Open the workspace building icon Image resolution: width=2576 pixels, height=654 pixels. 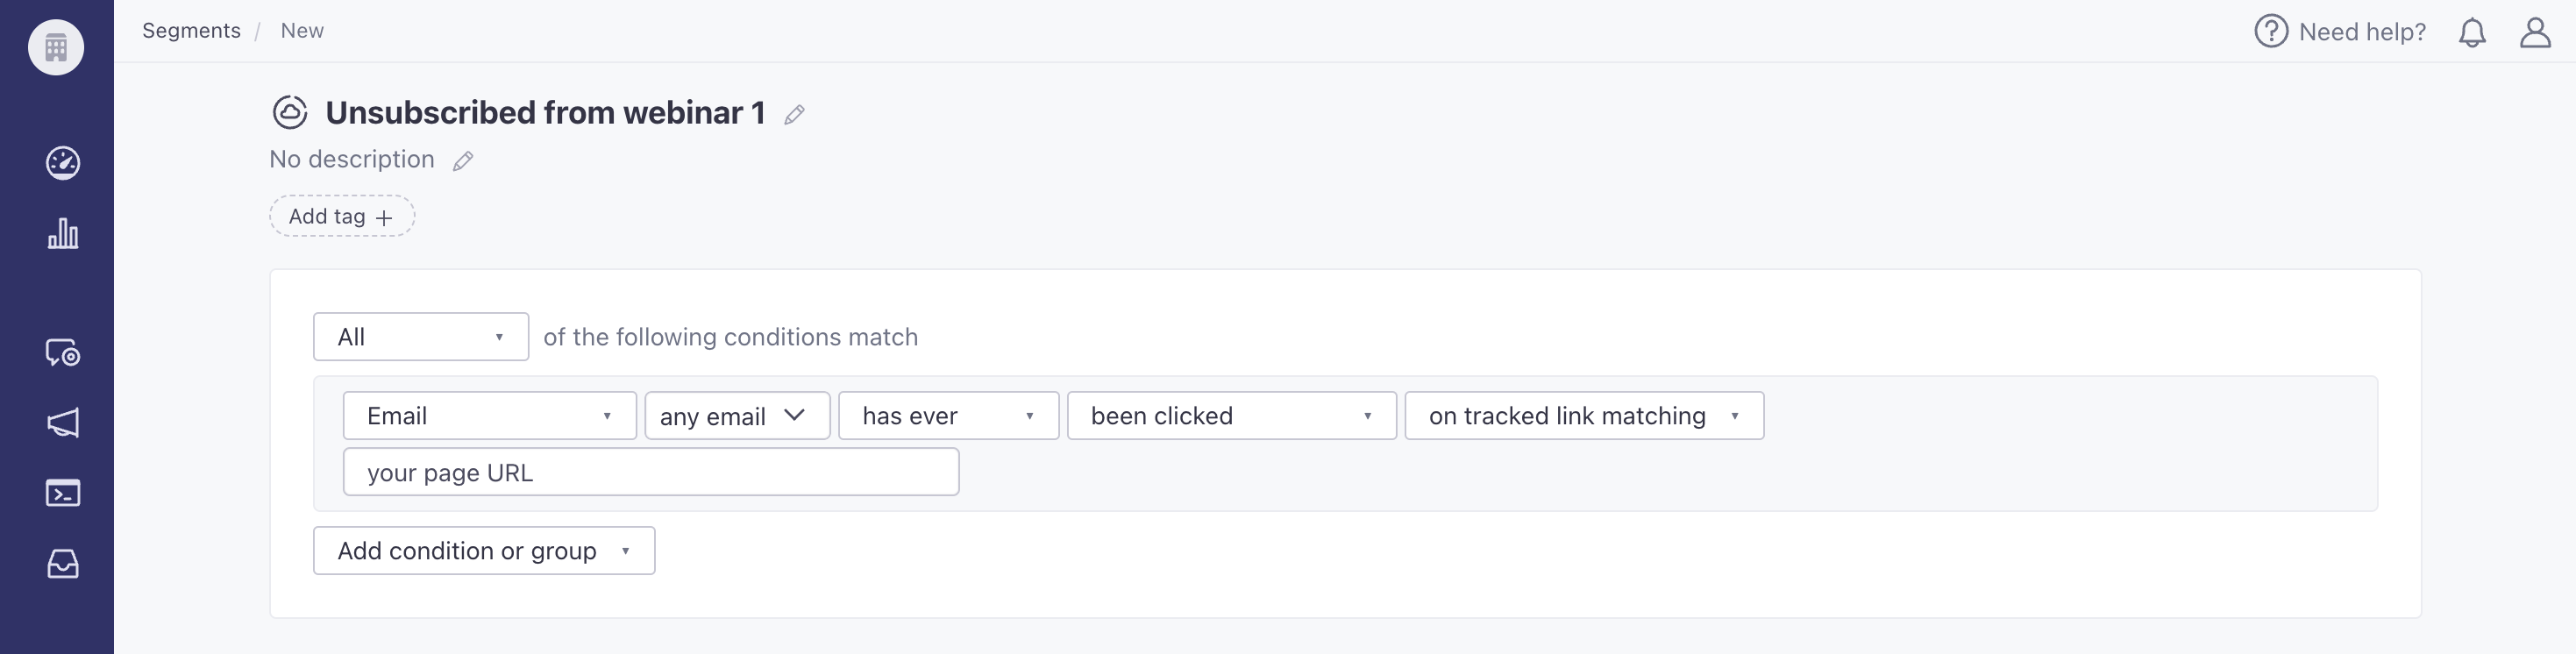click(x=56, y=47)
